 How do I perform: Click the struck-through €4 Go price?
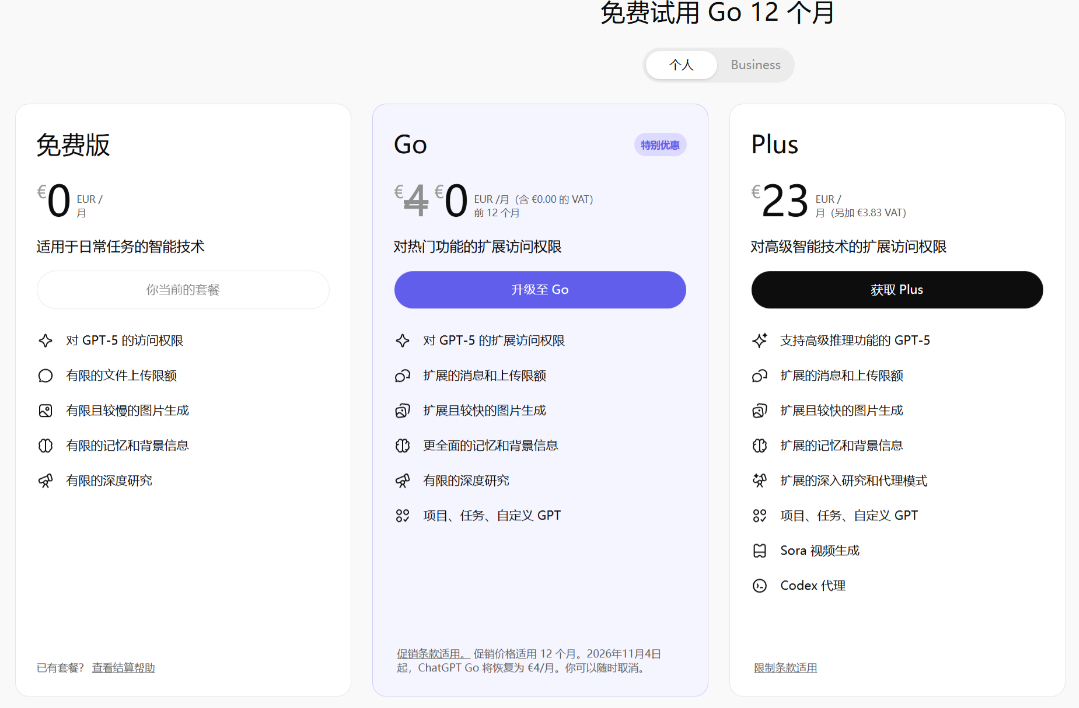click(x=412, y=201)
